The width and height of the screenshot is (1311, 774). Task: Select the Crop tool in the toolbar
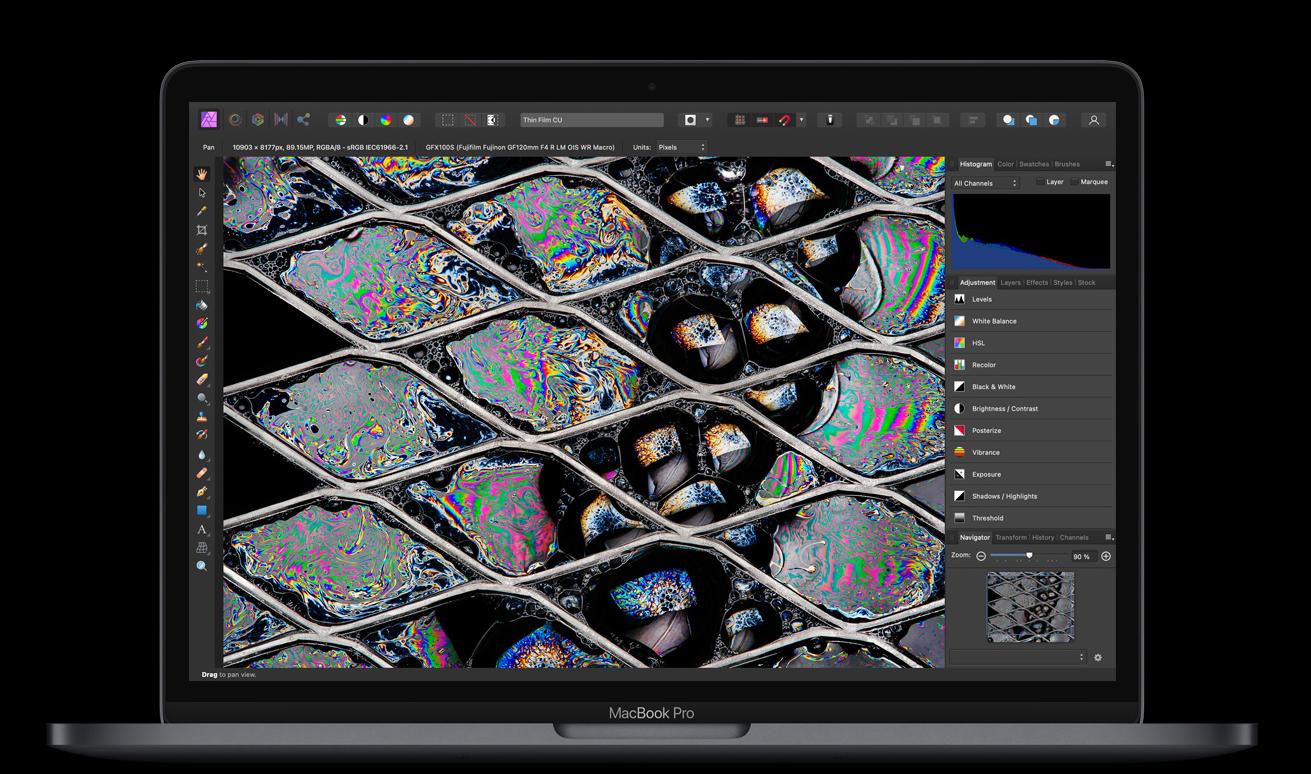tap(202, 230)
